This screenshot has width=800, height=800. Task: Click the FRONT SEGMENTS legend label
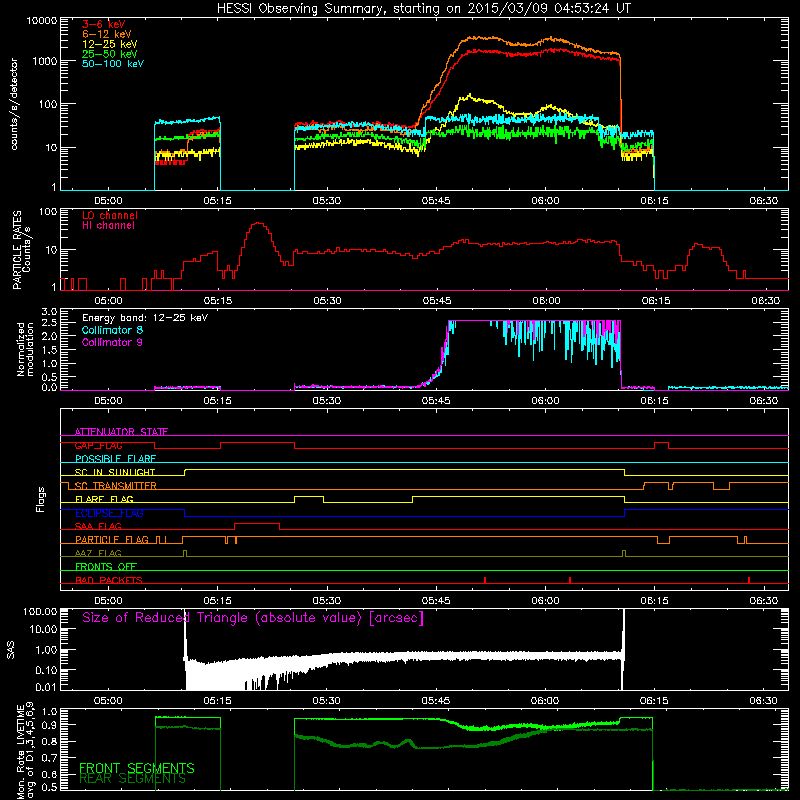[x=137, y=768]
